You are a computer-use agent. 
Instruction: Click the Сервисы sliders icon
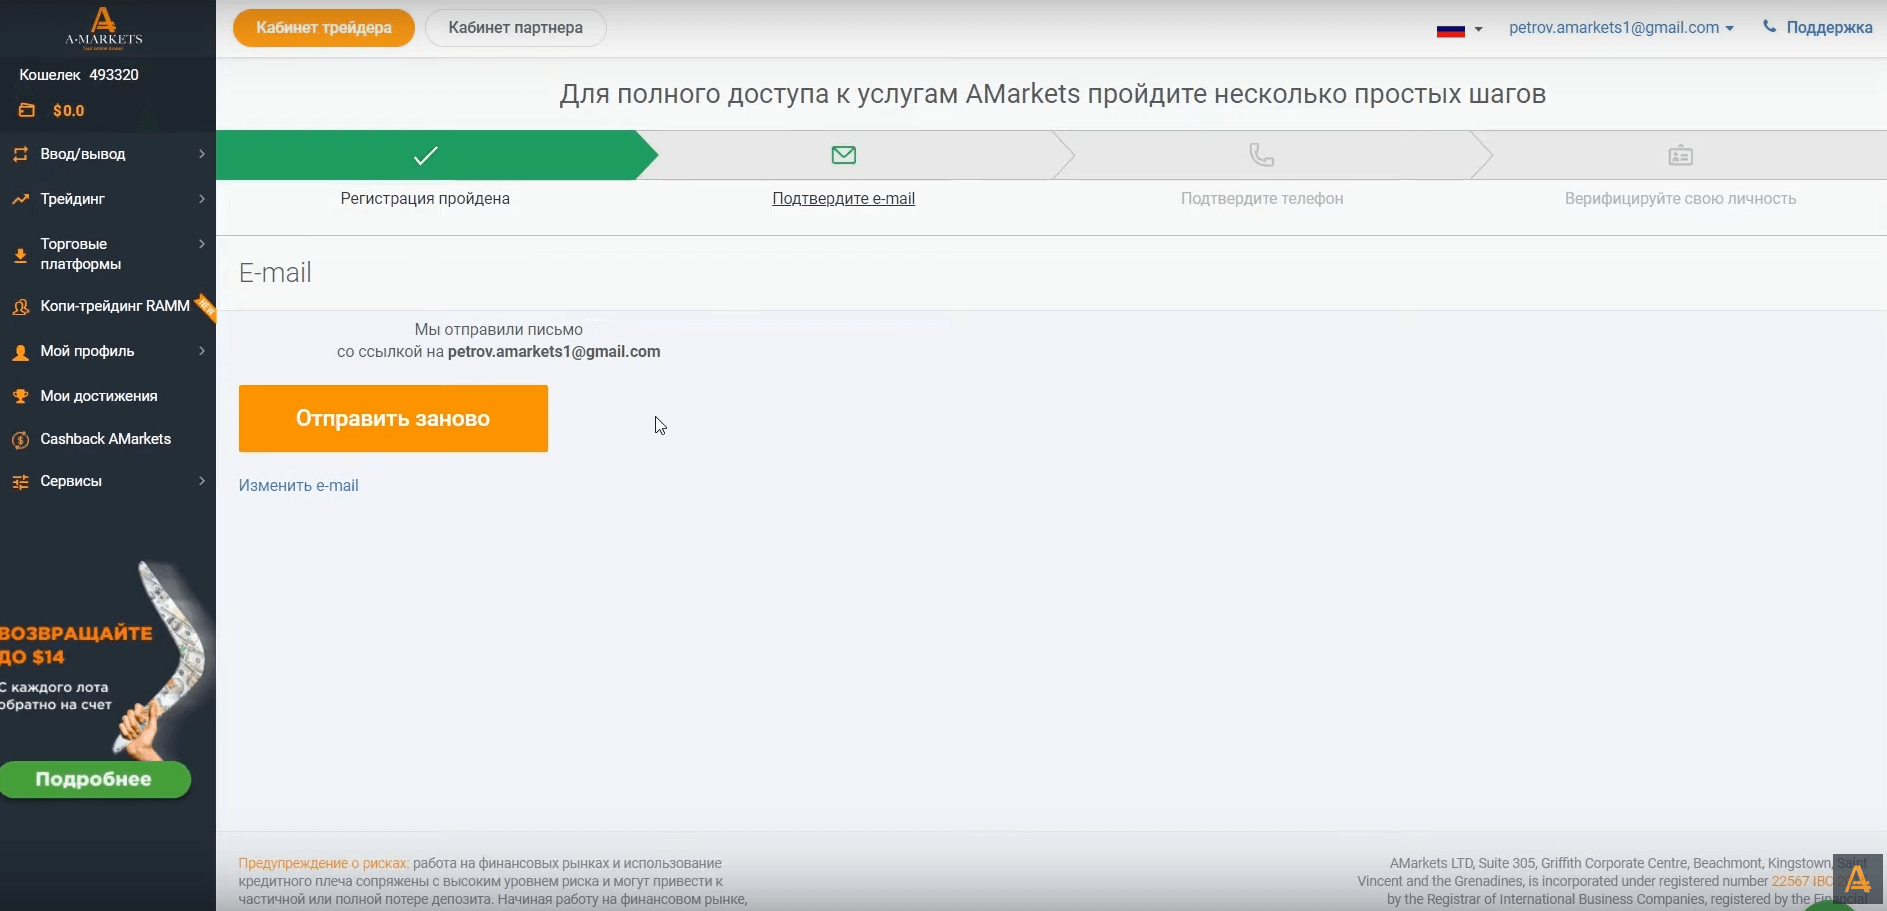click(20, 482)
